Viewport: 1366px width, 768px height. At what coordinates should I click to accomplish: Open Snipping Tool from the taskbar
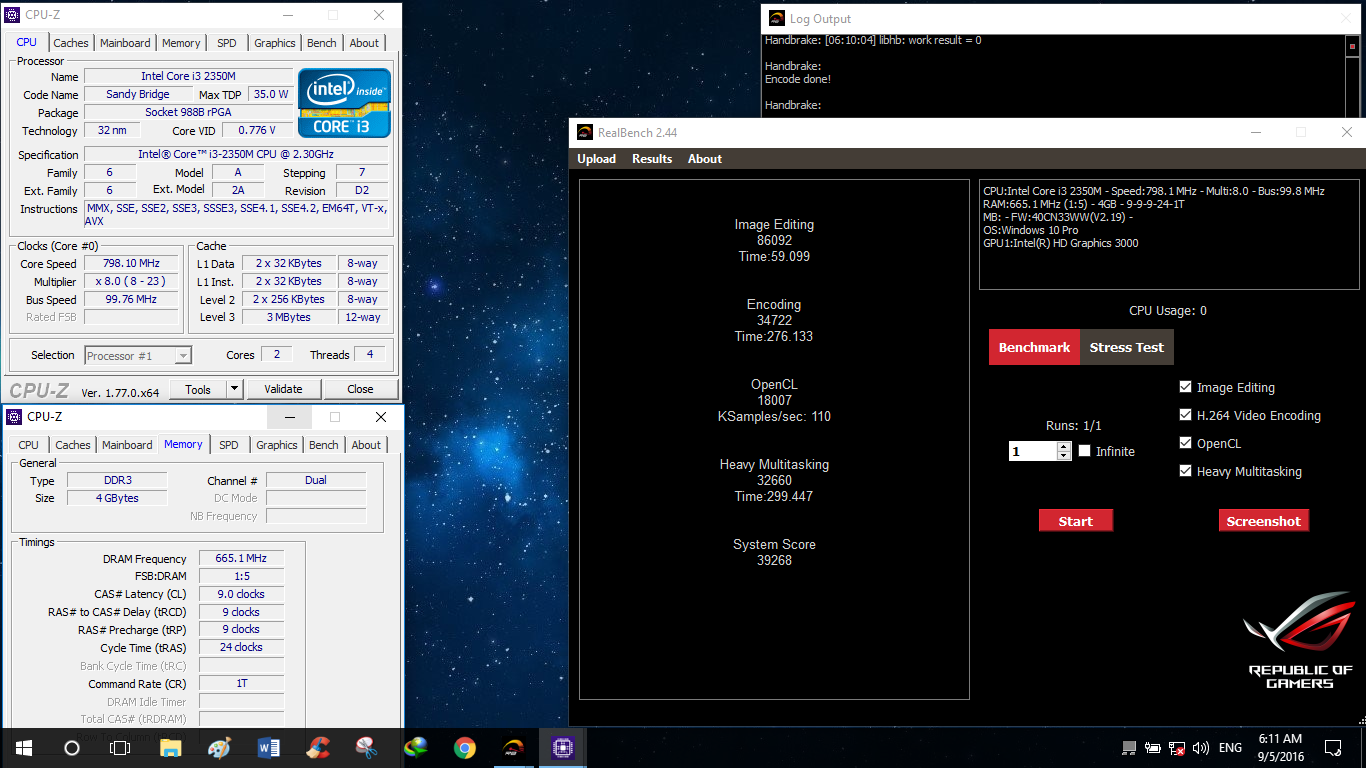[367, 747]
